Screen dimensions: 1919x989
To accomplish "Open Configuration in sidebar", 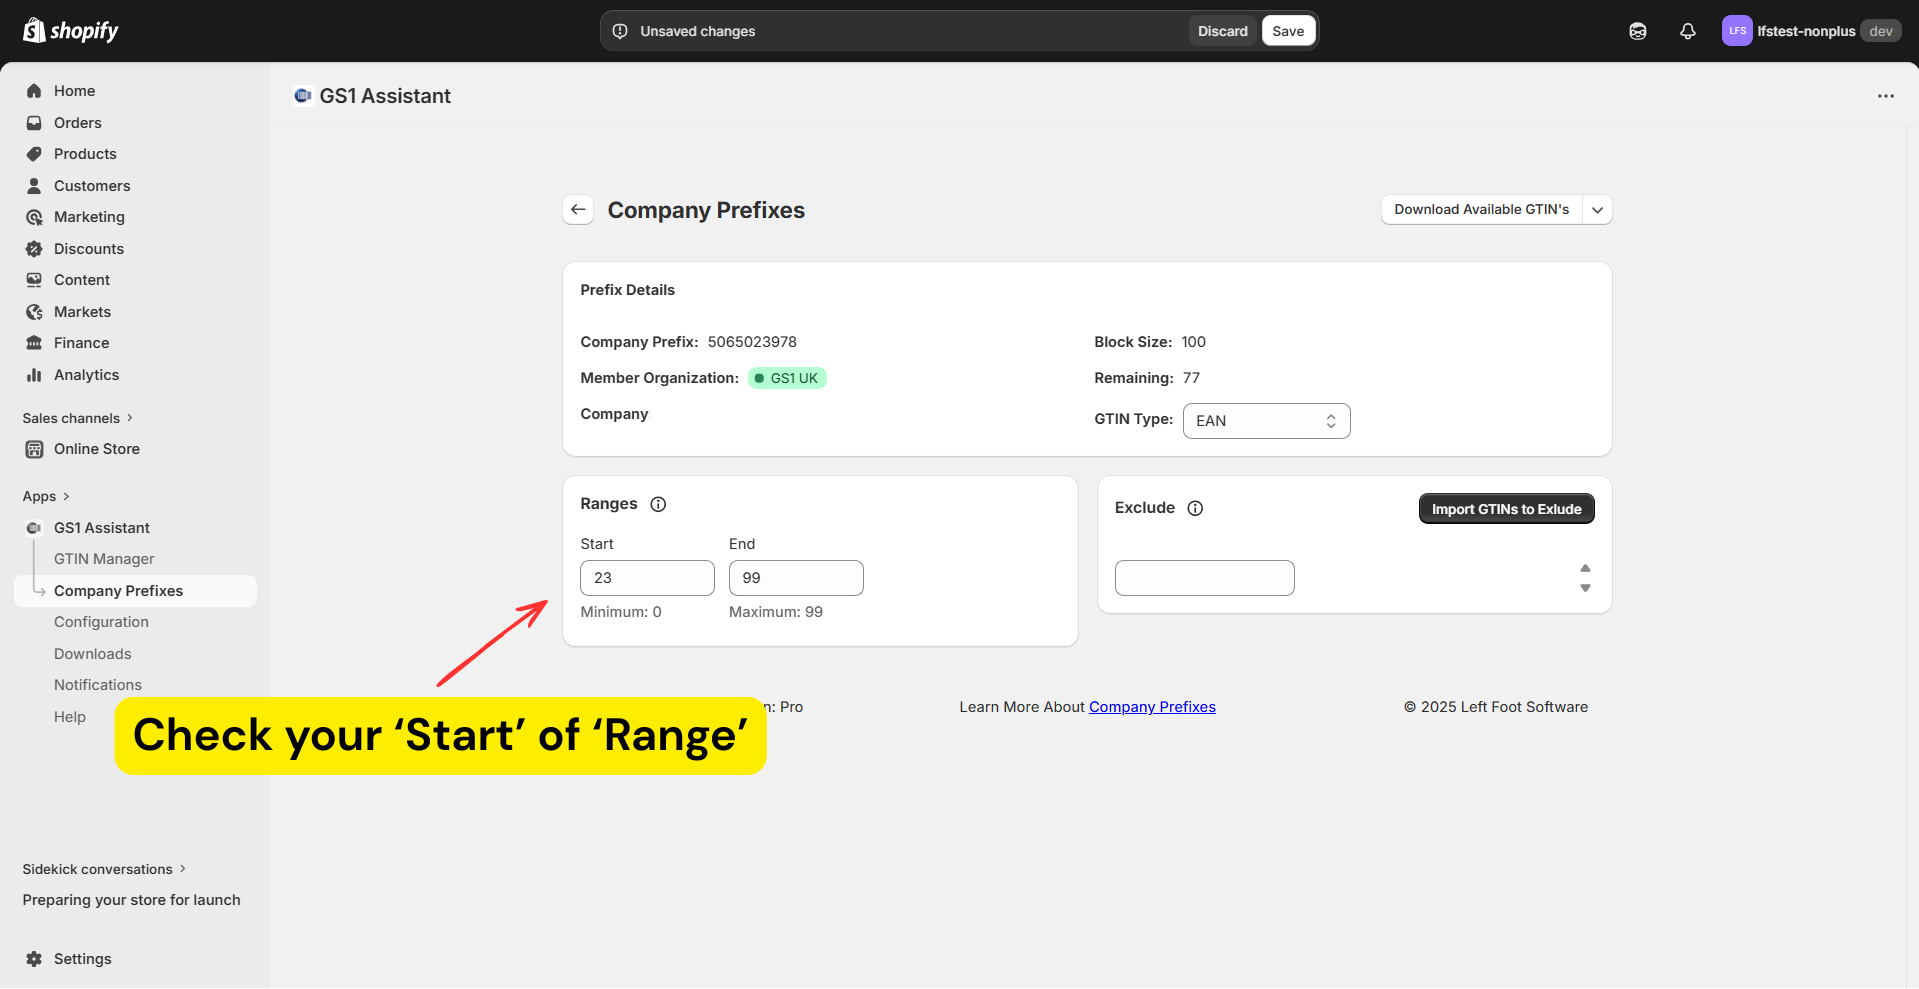I will [101, 622].
